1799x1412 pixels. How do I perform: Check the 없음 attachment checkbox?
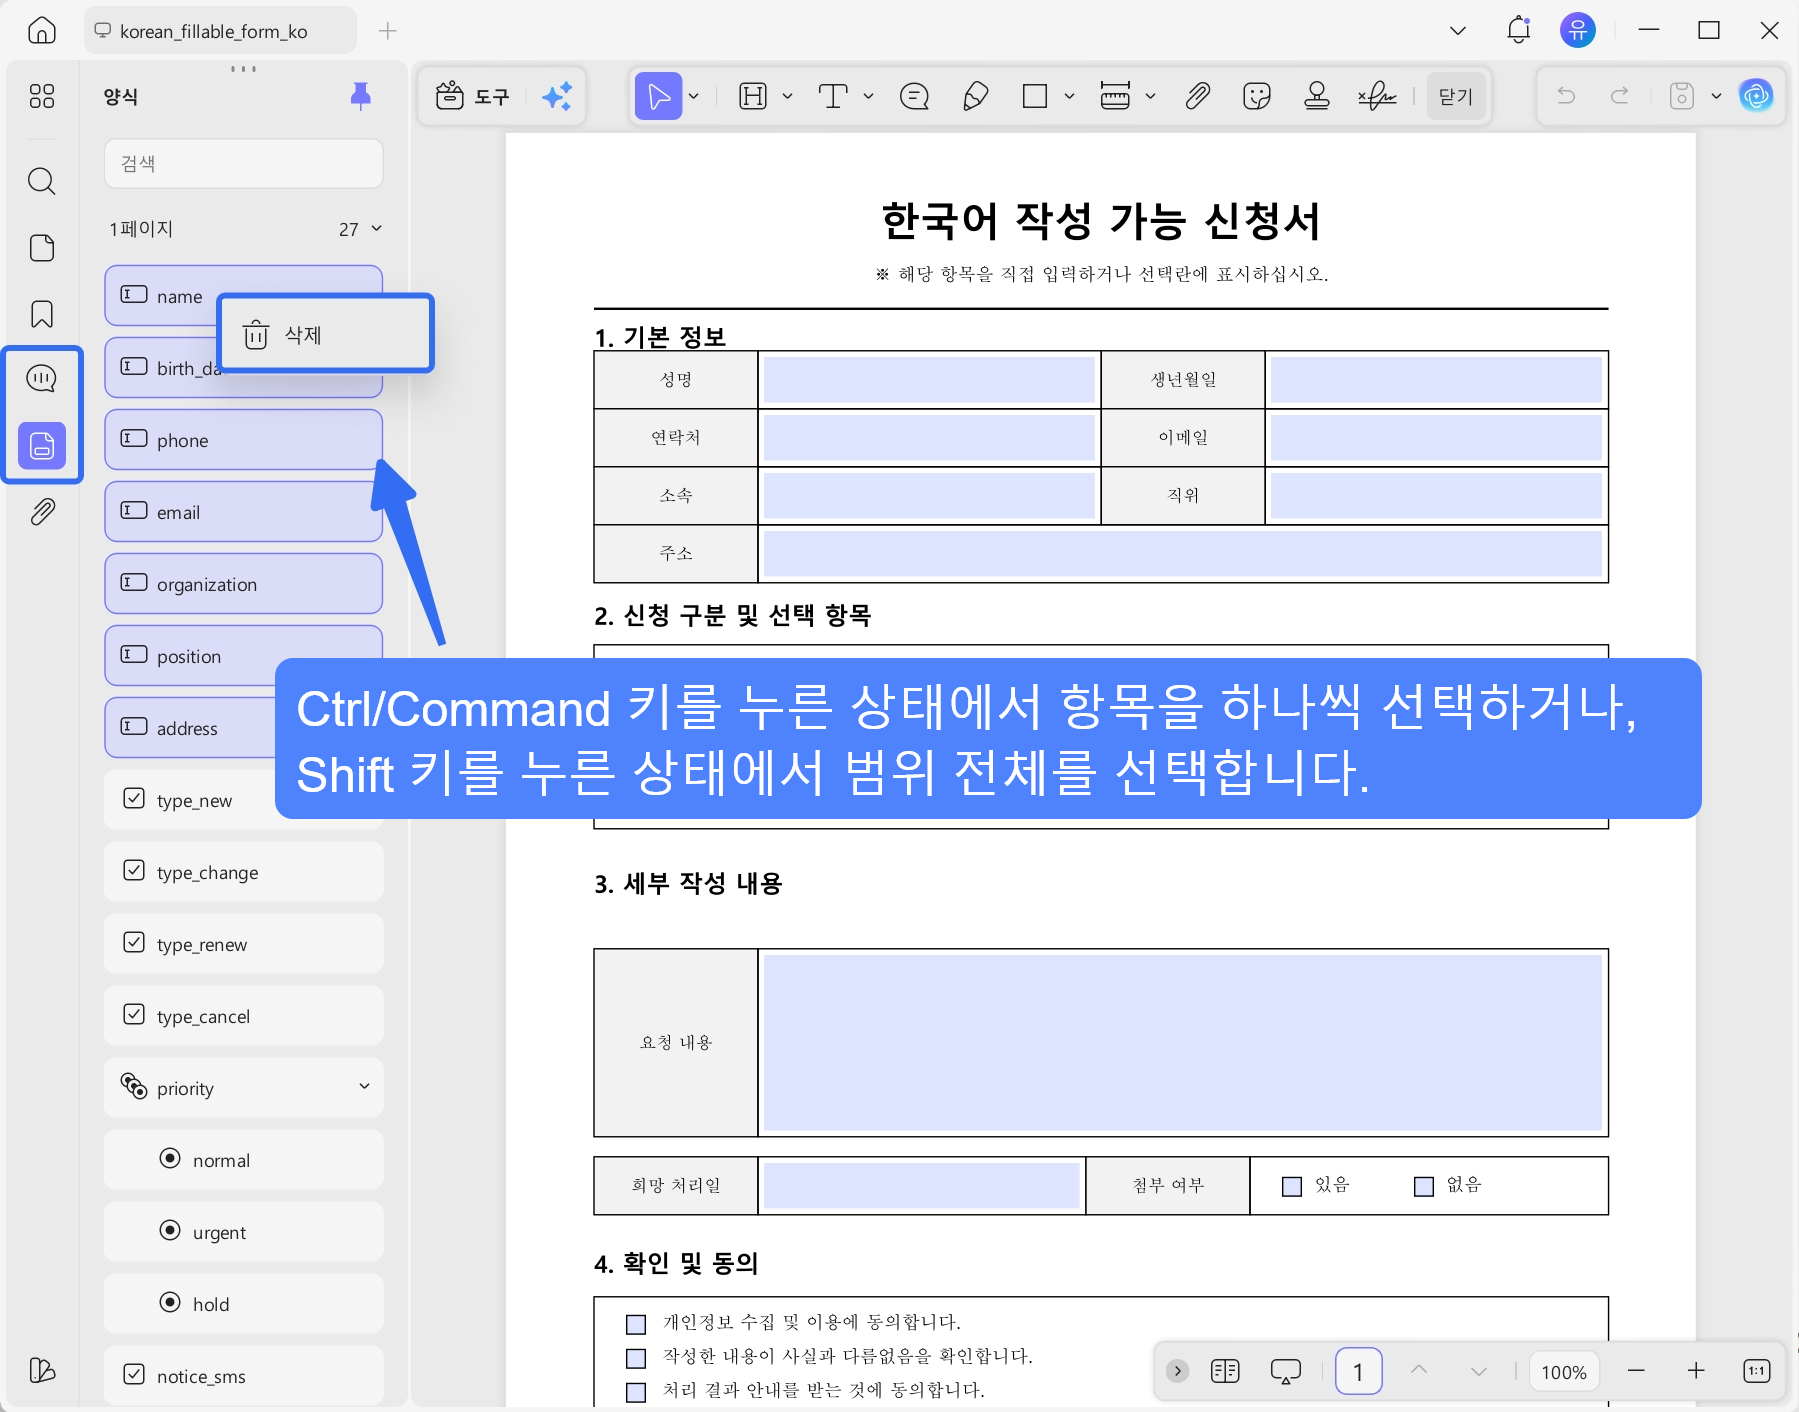(x=1424, y=1186)
